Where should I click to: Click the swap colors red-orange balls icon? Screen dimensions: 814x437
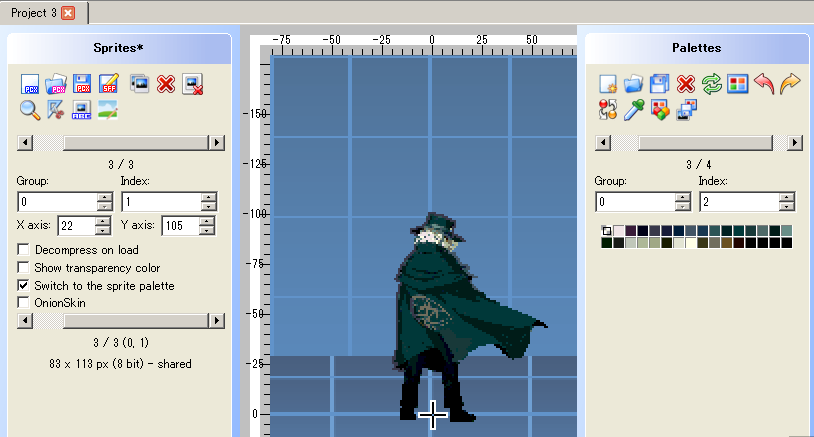tap(608, 110)
